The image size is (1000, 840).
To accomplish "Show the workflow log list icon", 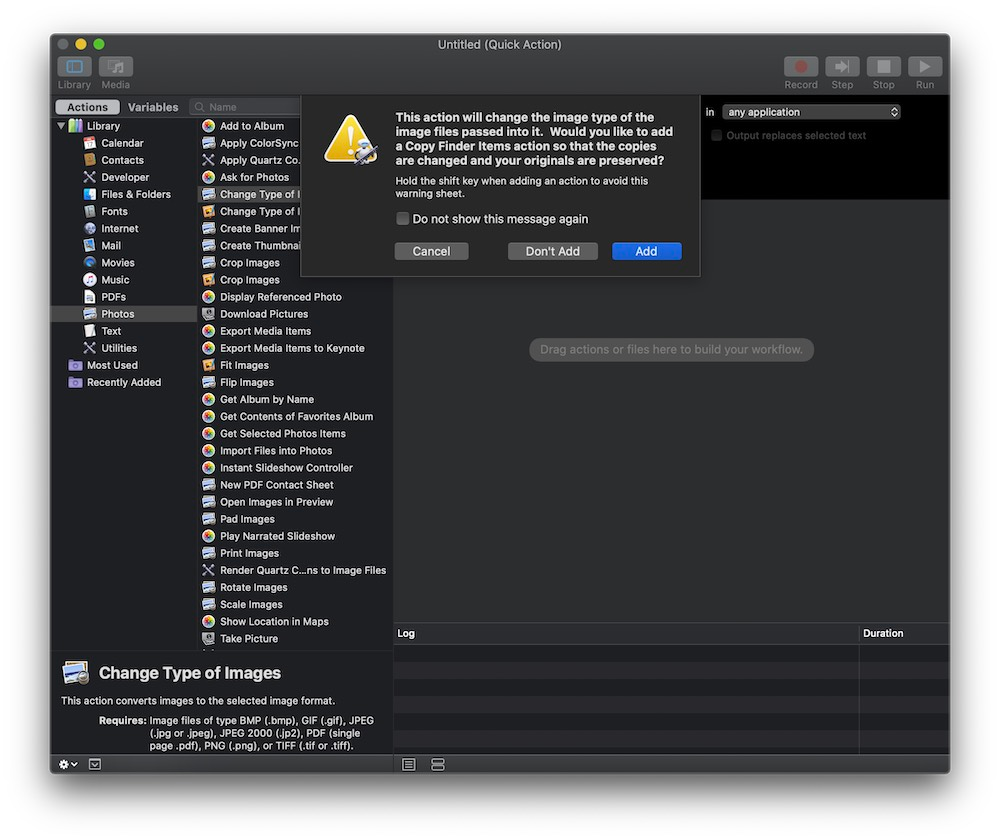I will point(409,764).
